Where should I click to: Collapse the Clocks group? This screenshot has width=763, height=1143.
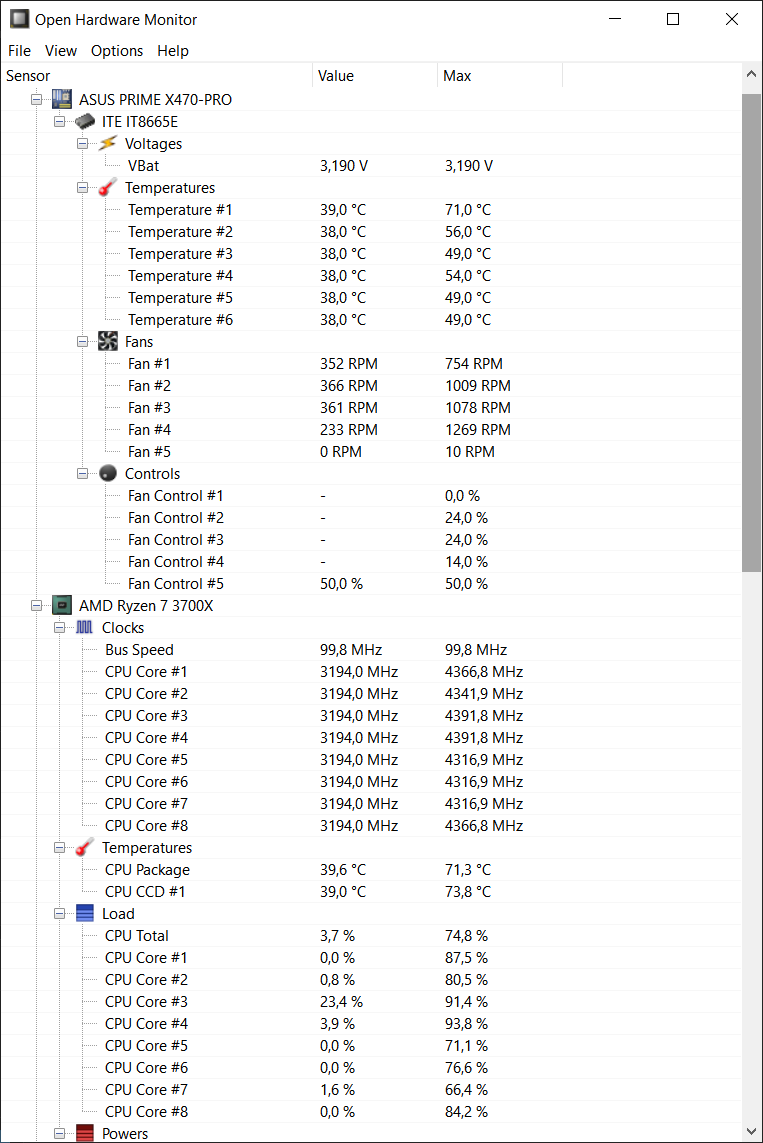coord(60,627)
